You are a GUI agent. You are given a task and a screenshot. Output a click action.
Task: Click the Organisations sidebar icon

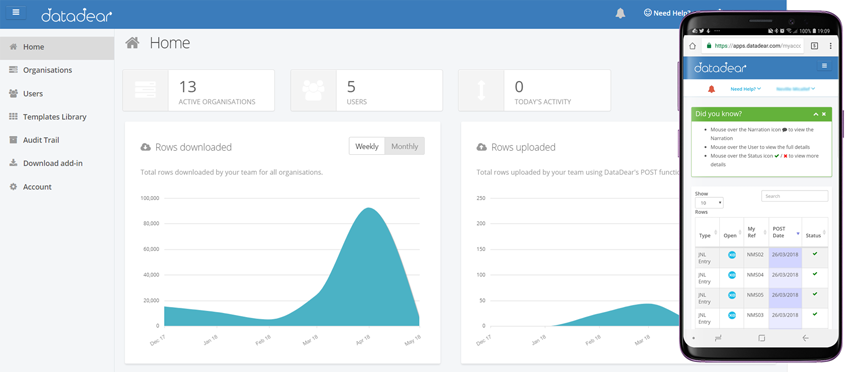[14, 70]
